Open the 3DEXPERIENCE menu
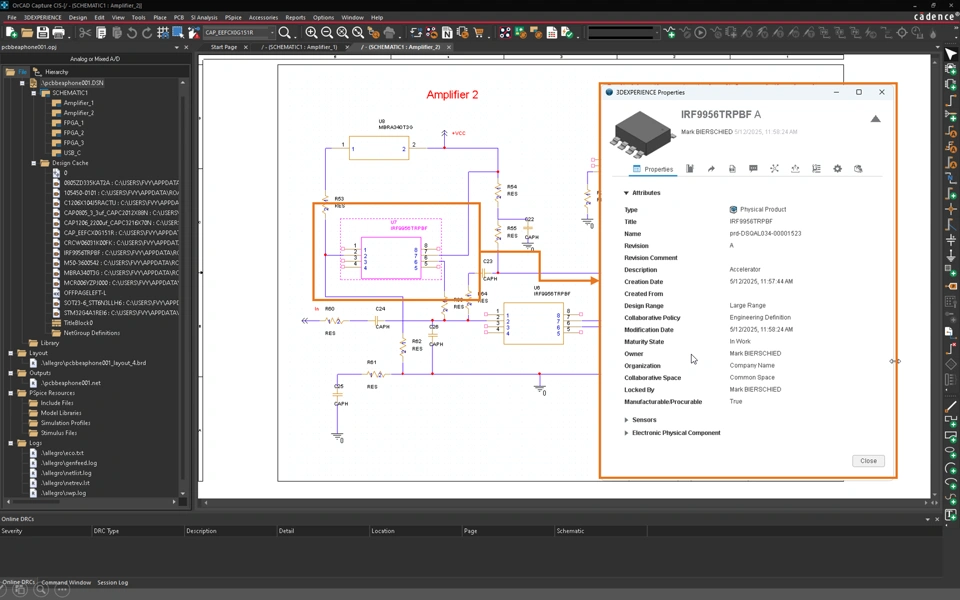The height and width of the screenshot is (600, 960). click(x=42, y=17)
